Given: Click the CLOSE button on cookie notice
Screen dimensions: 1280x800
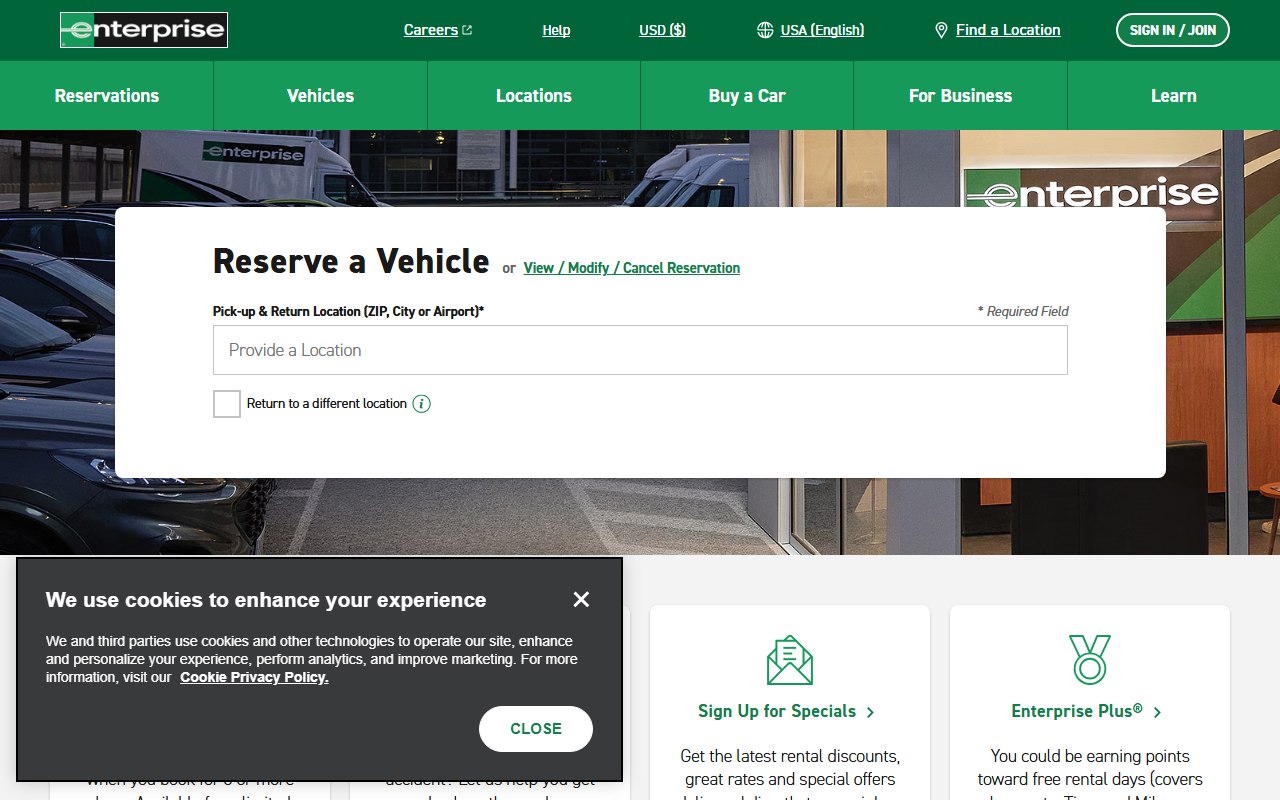Looking at the screenshot, I should (x=536, y=729).
